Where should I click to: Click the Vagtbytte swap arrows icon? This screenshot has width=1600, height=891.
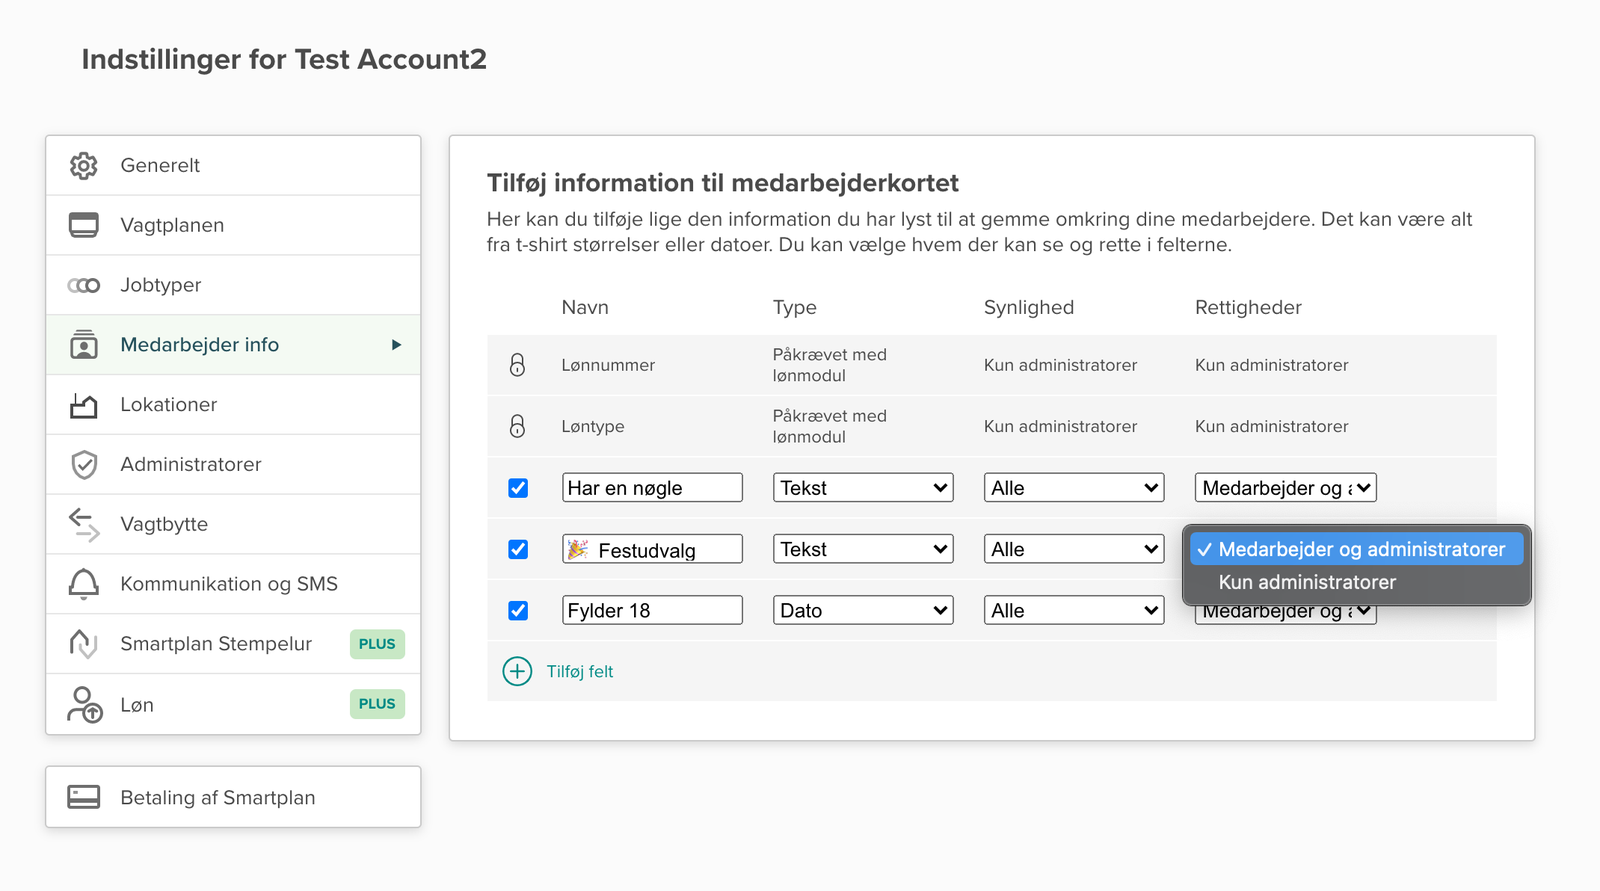pyautogui.click(x=84, y=524)
